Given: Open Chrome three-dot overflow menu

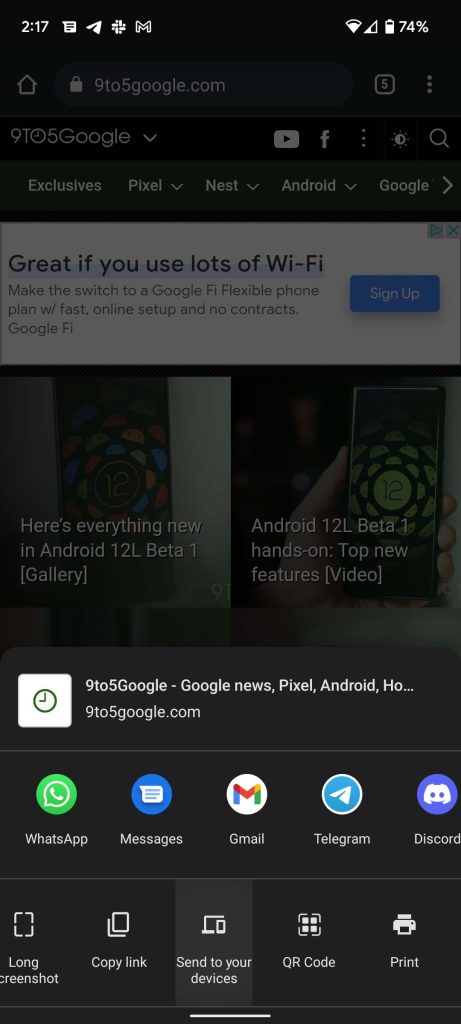Looking at the screenshot, I should coord(429,84).
